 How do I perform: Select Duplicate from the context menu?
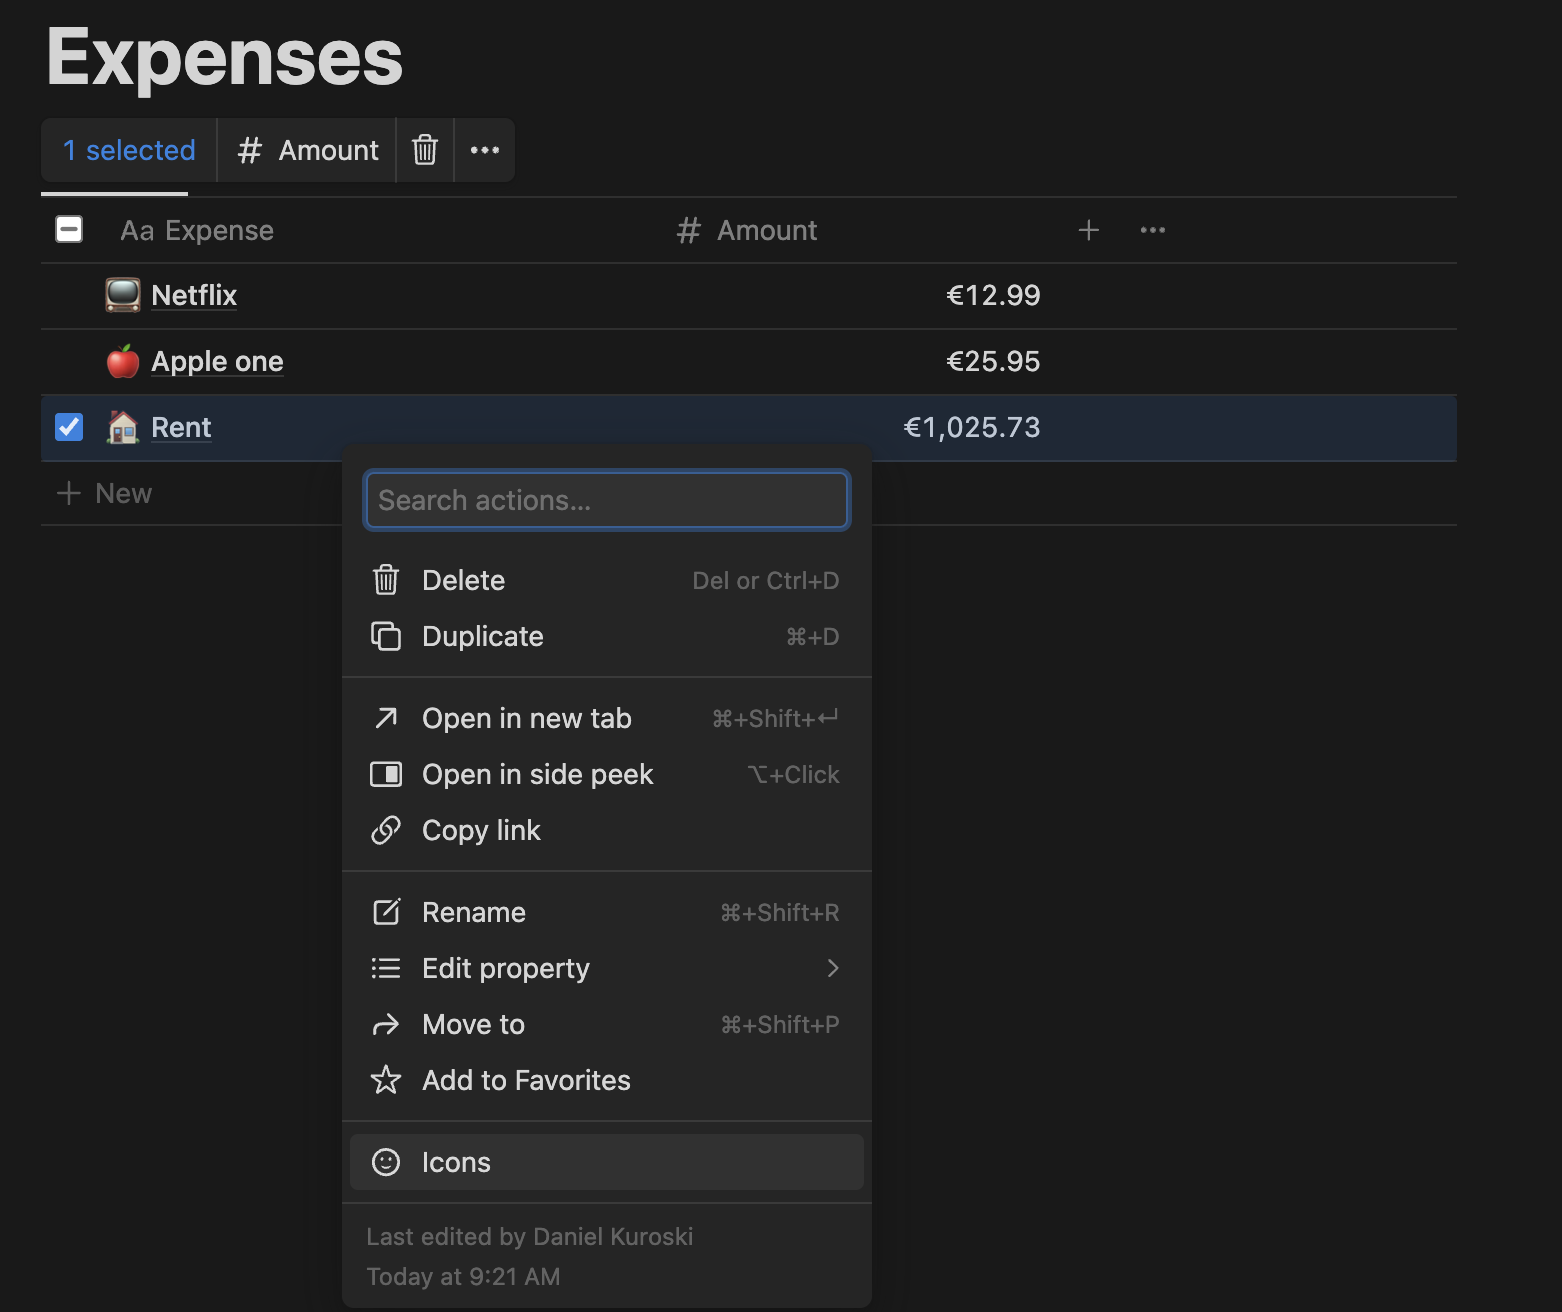tap(483, 636)
